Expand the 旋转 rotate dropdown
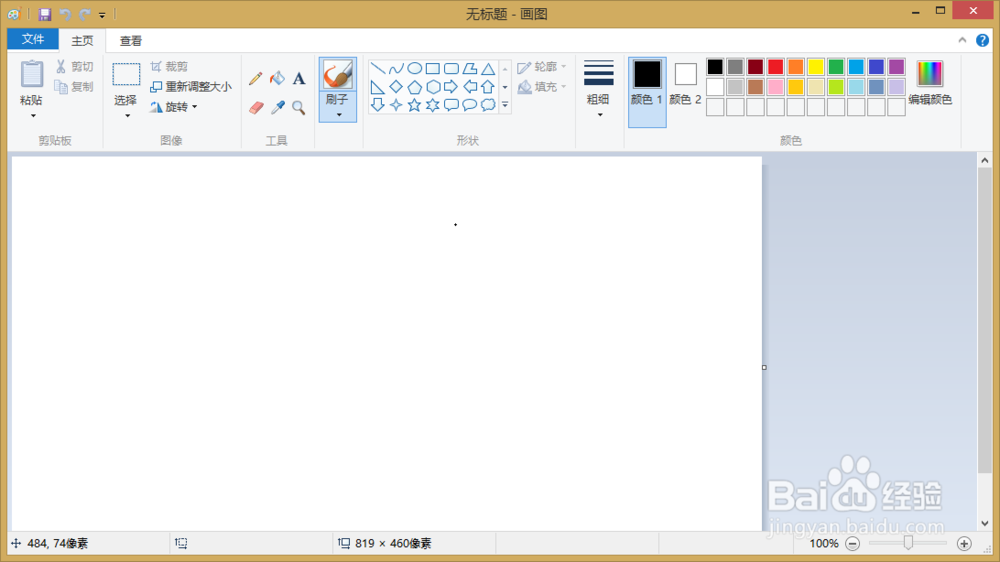 point(195,107)
